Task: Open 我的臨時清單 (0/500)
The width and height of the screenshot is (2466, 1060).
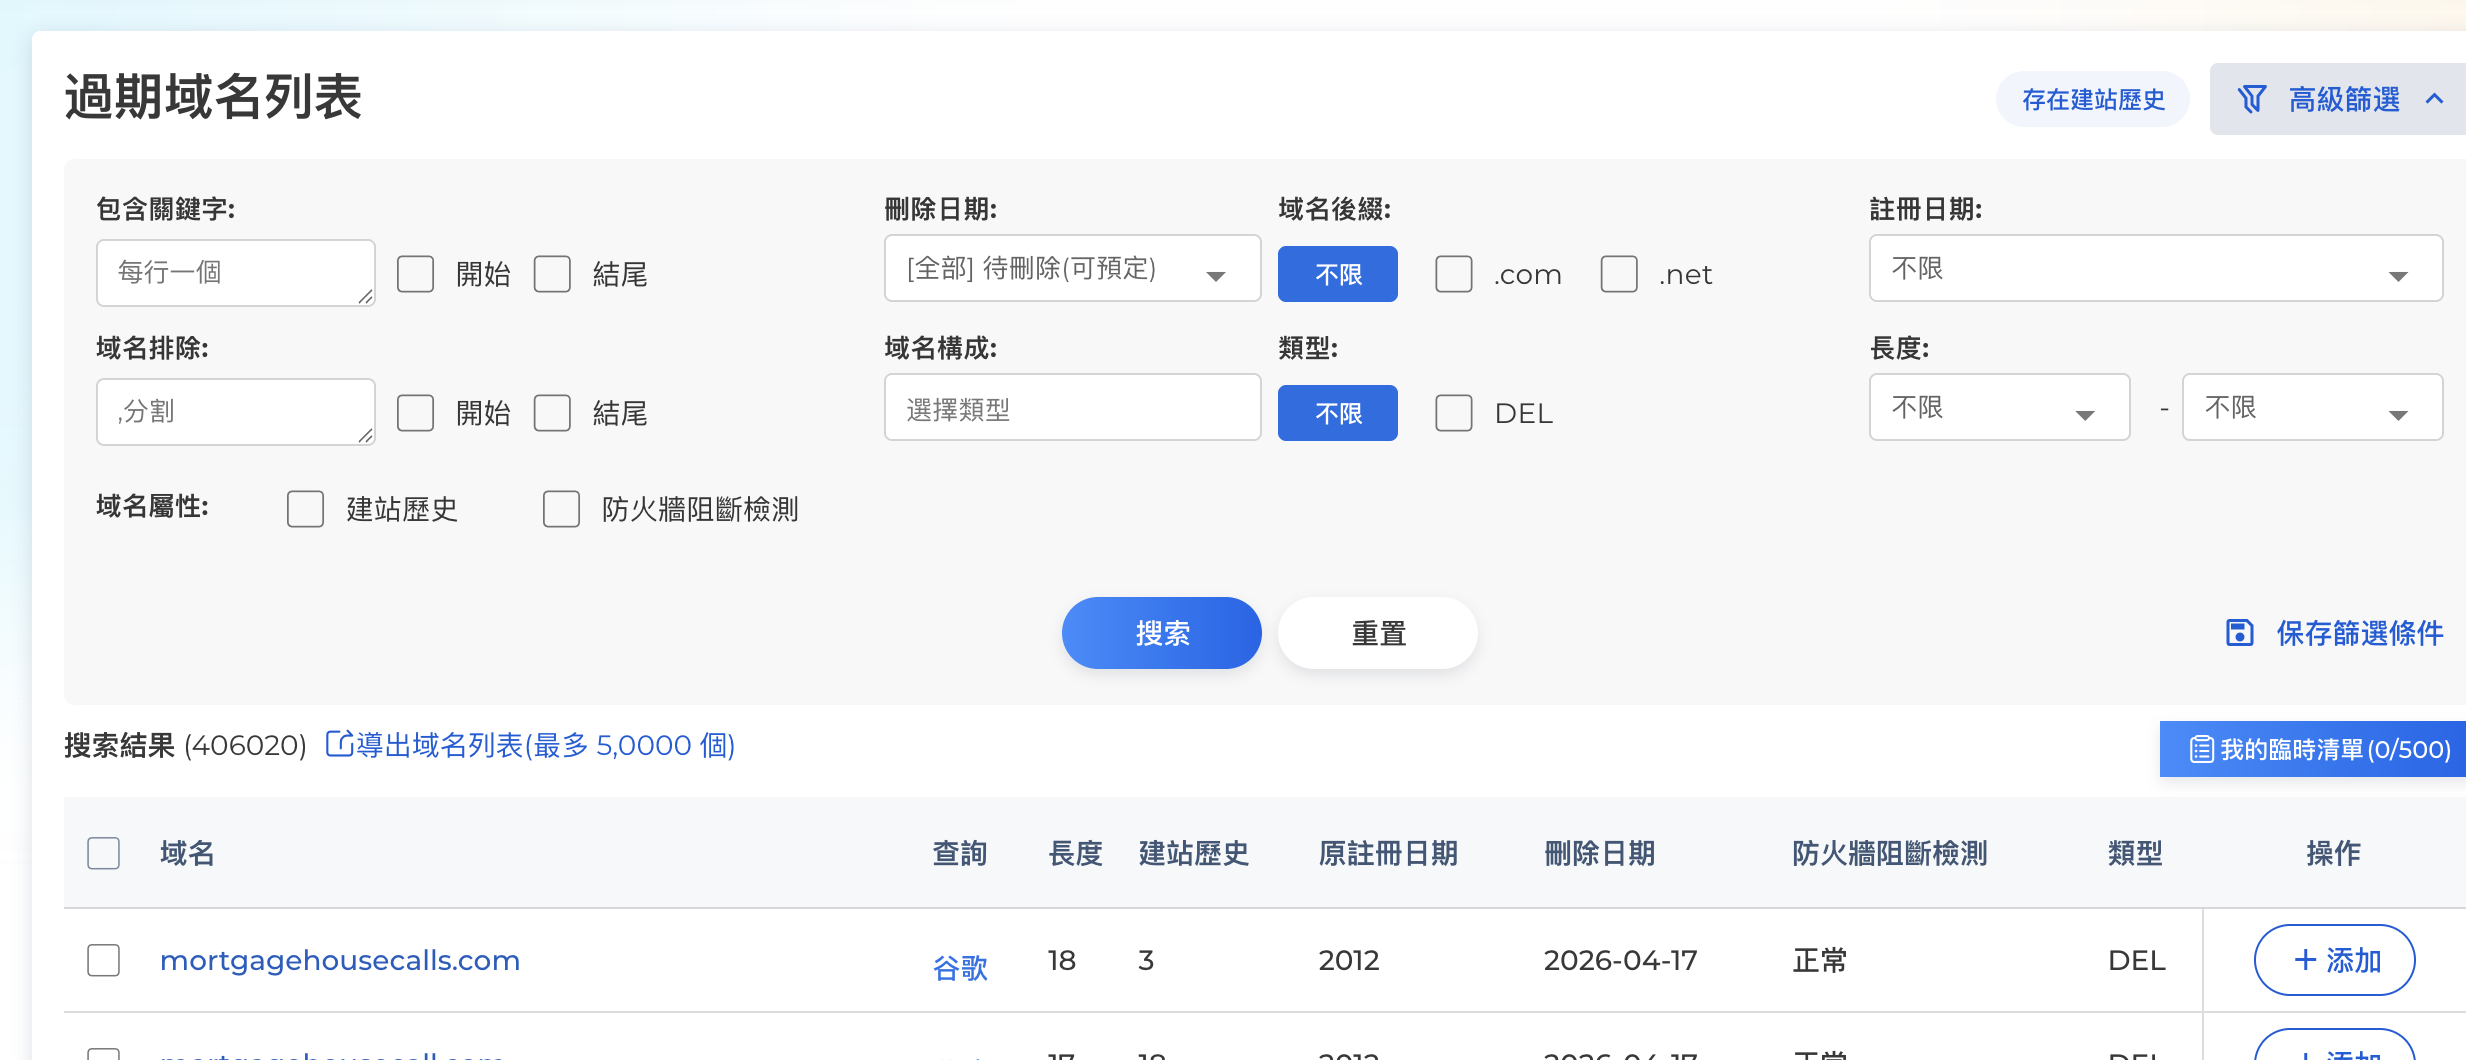Action: [2313, 749]
